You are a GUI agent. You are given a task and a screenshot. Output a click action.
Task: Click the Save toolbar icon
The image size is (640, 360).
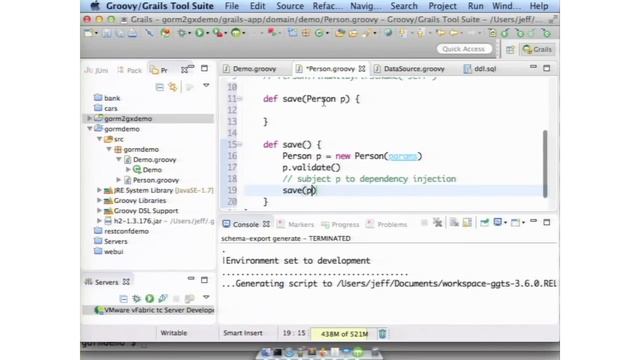(107, 33)
